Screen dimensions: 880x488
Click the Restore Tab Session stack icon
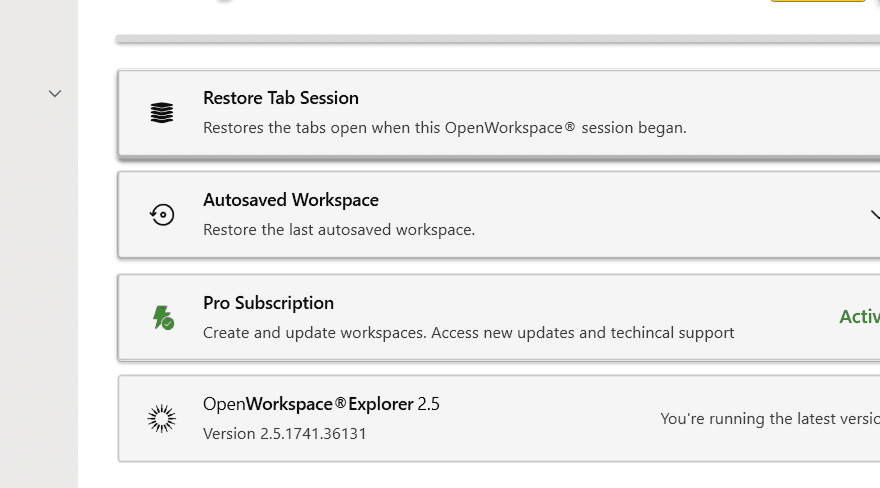(x=162, y=113)
